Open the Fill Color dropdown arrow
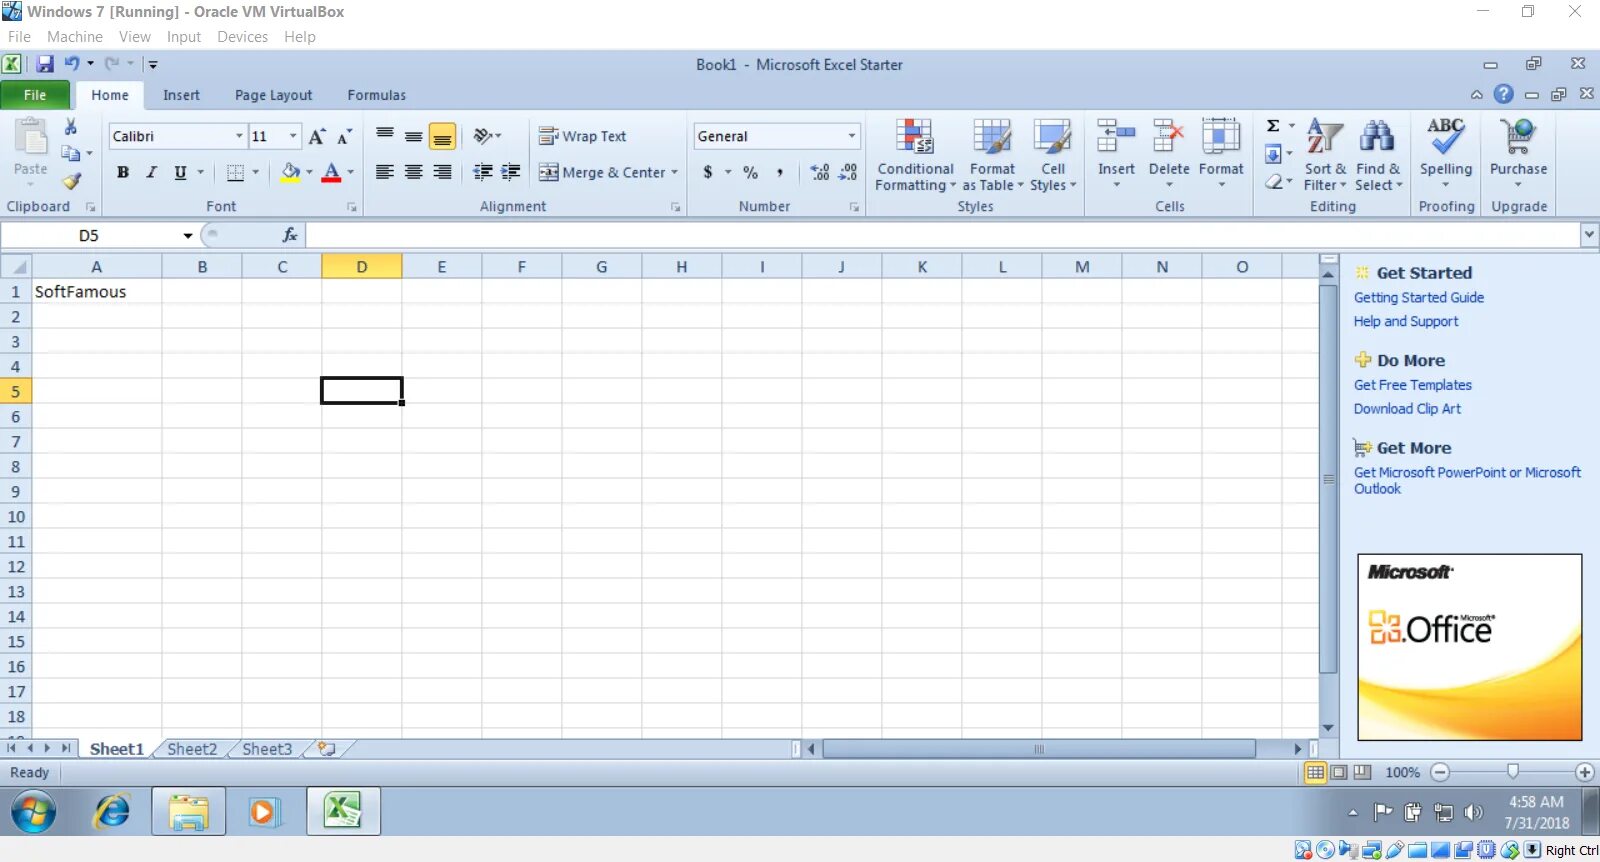 (x=309, y=172)
